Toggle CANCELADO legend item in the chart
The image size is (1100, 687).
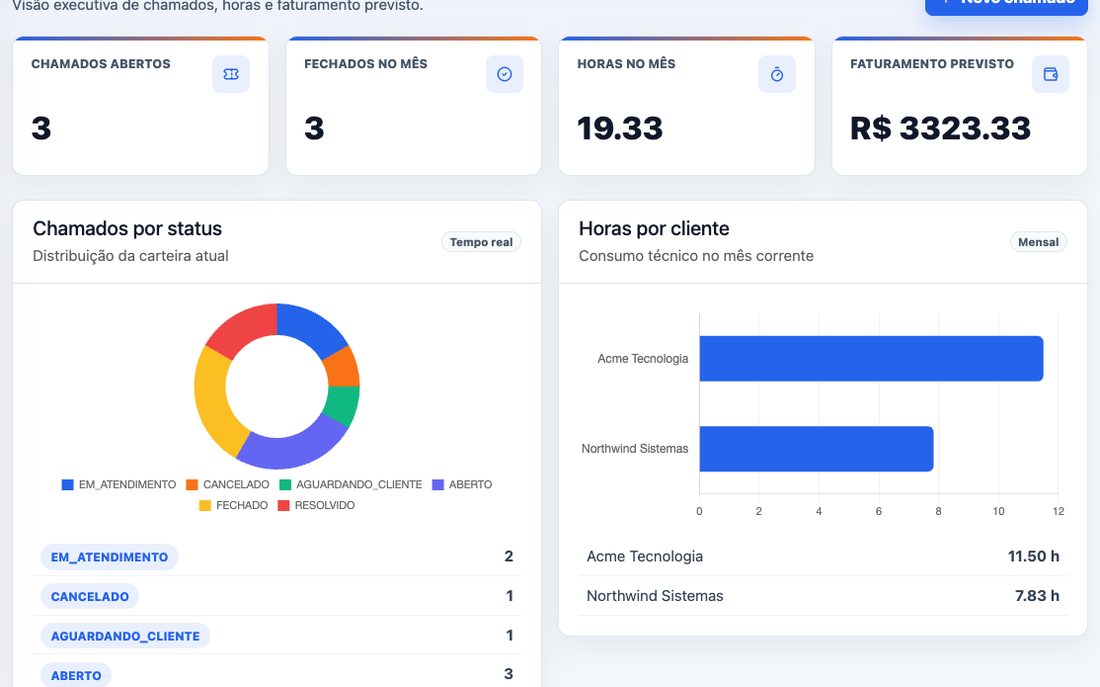(x=227, y=484)
